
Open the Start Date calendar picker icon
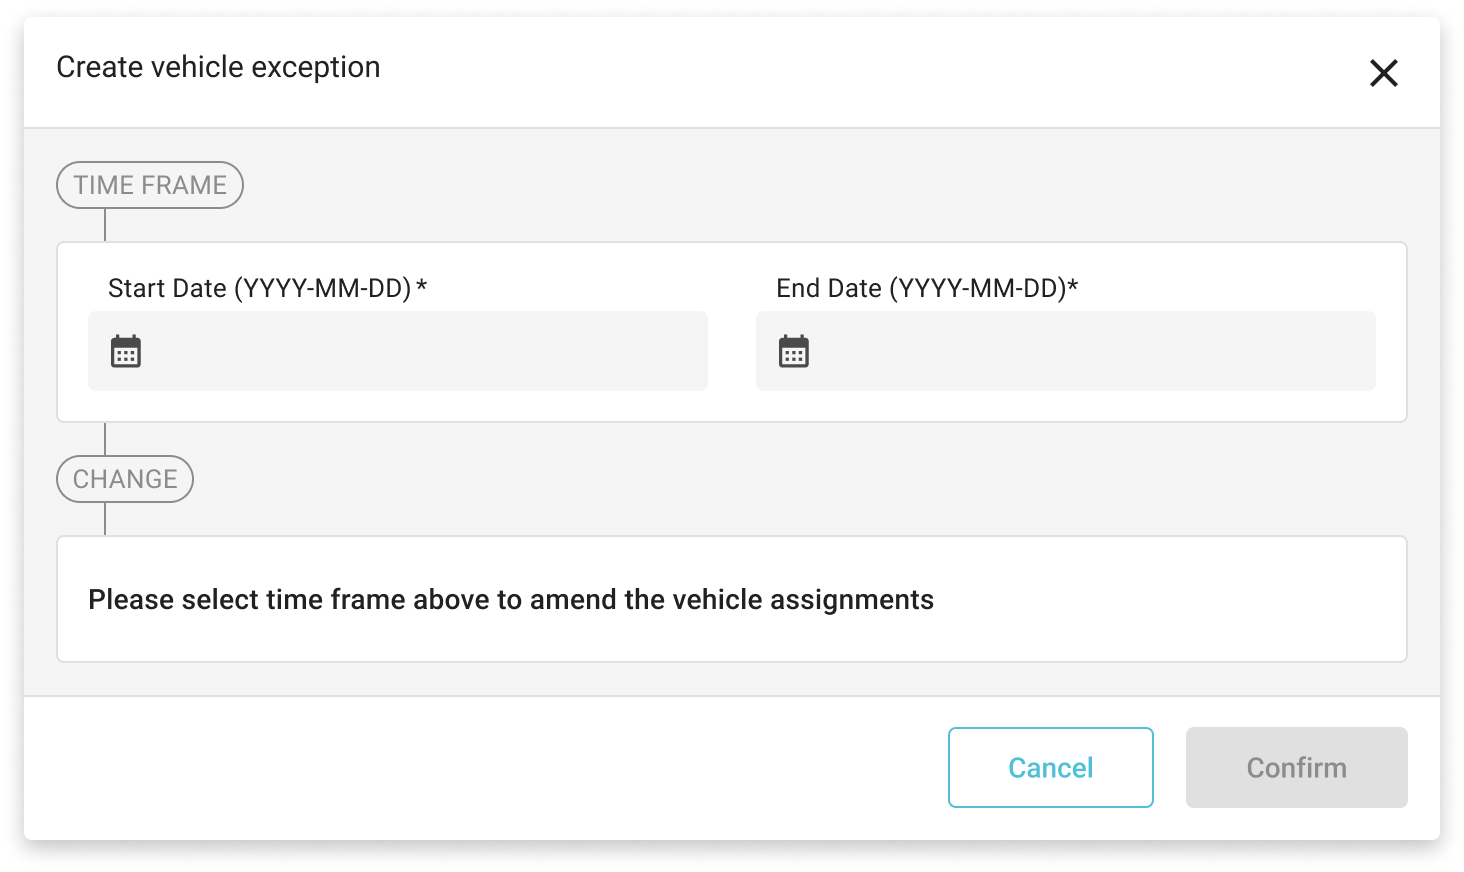pyautogui.click(x=126, y=352)
